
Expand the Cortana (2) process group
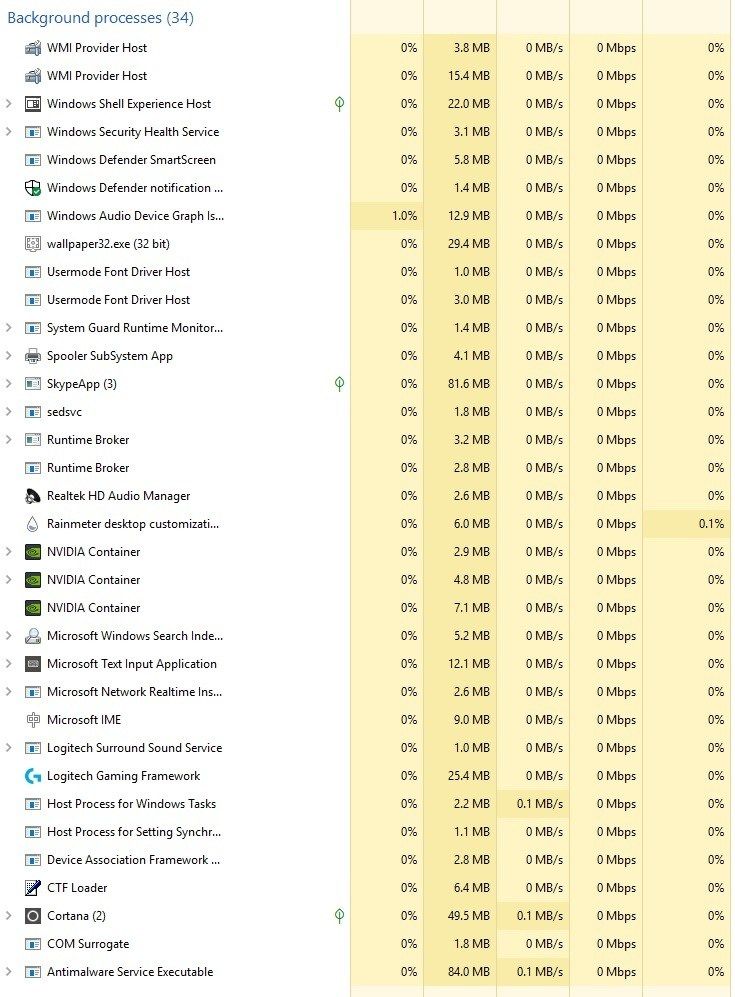point(9,916)
